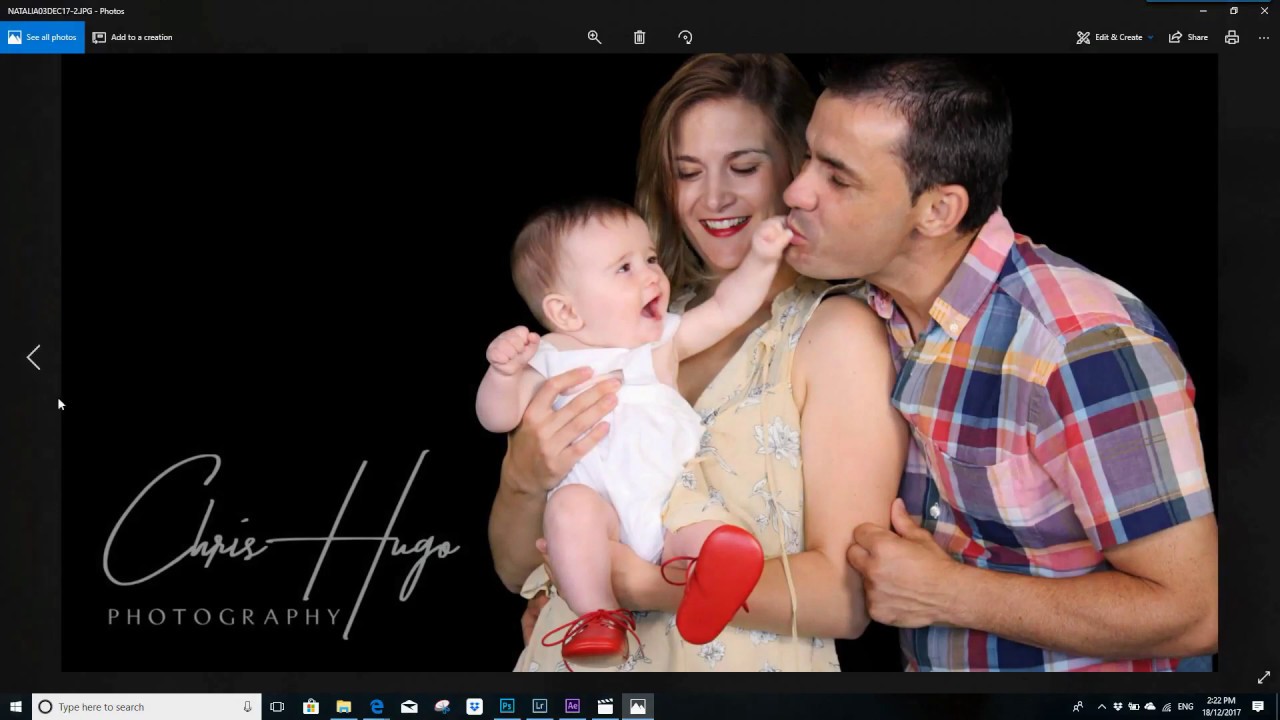This screenshot has height=720, width=1280.
Task: Switch to Lightroom on taskbar
Action: [540, 707]
